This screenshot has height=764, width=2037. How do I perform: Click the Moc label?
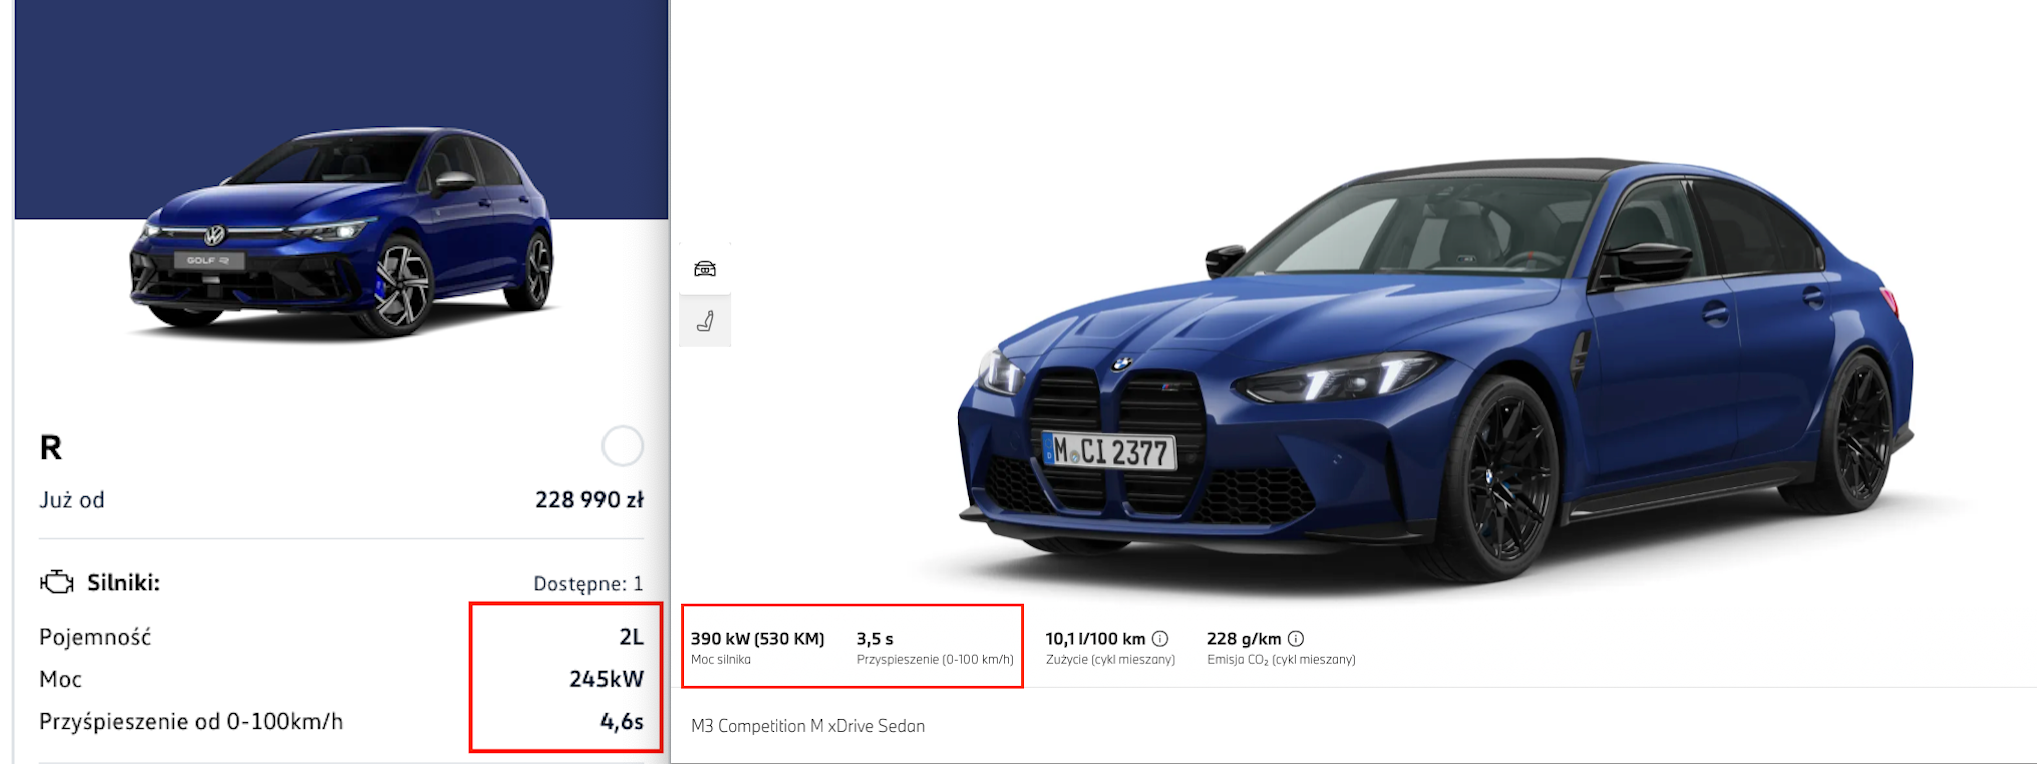(60, 679)
